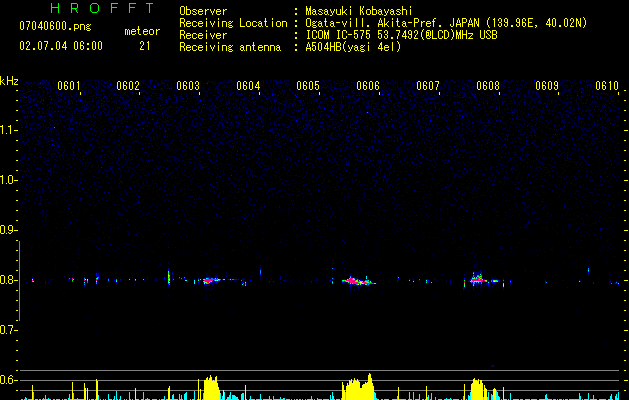Click the meteor count value 21
629x400 pixels.
tap(145, 46)
